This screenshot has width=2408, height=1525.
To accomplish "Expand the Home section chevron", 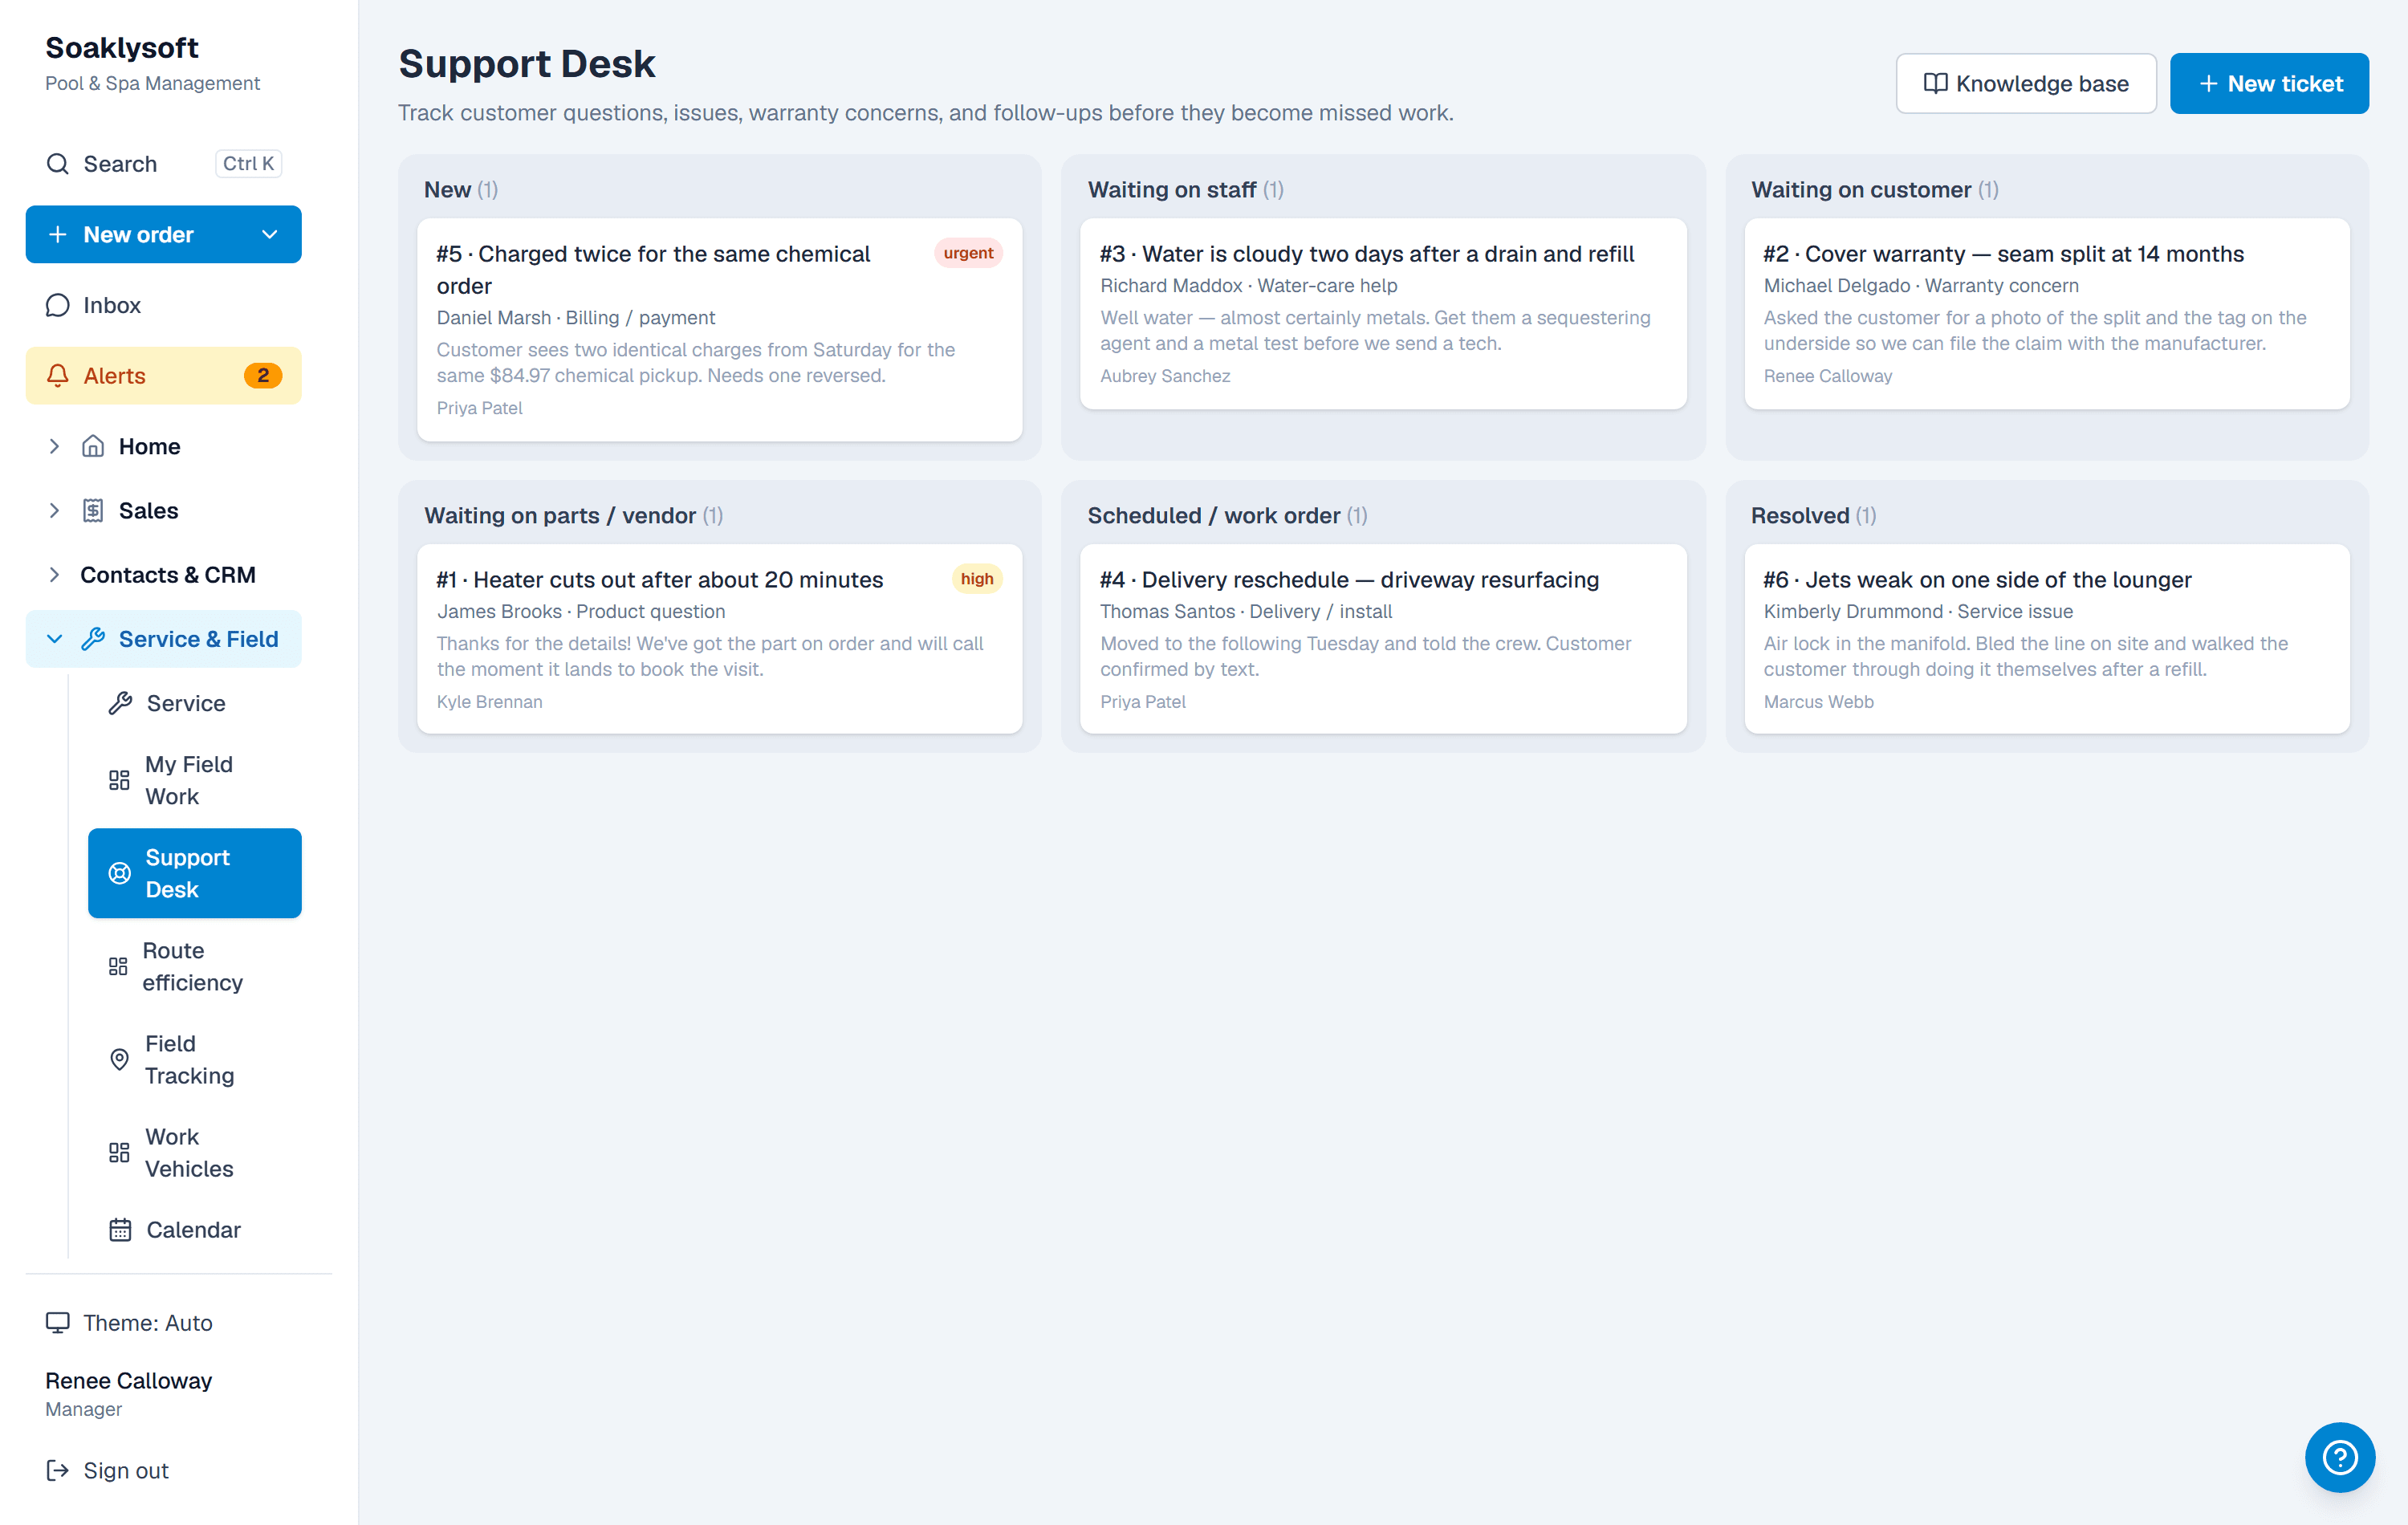I will point(54,446).
